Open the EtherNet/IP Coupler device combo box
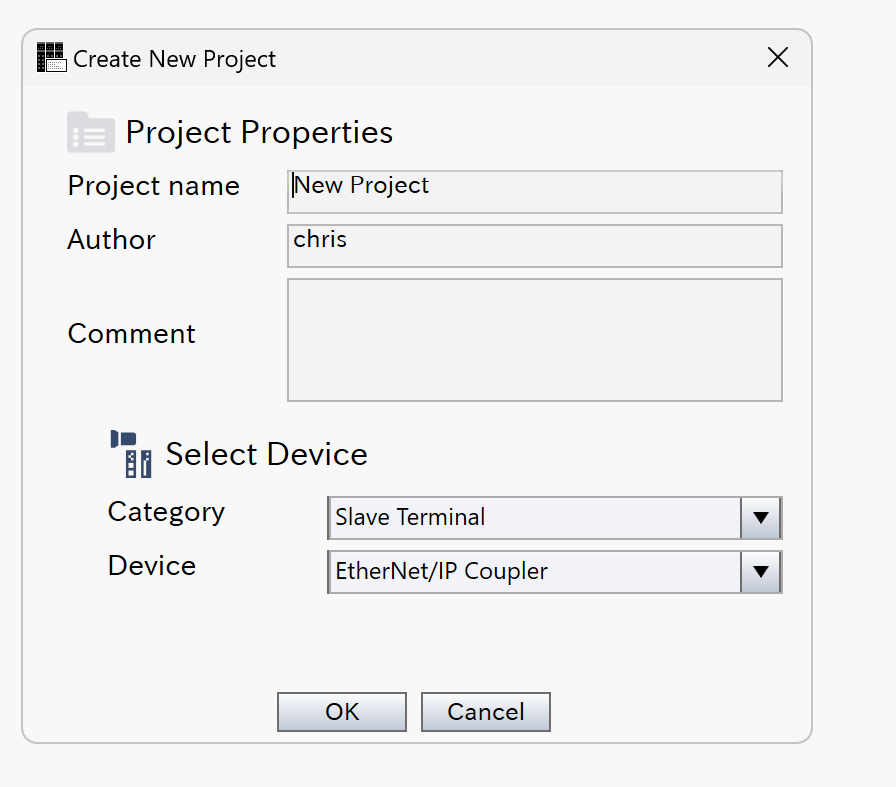The width and height of the screenshot is (896, 787). pos(535,572)
